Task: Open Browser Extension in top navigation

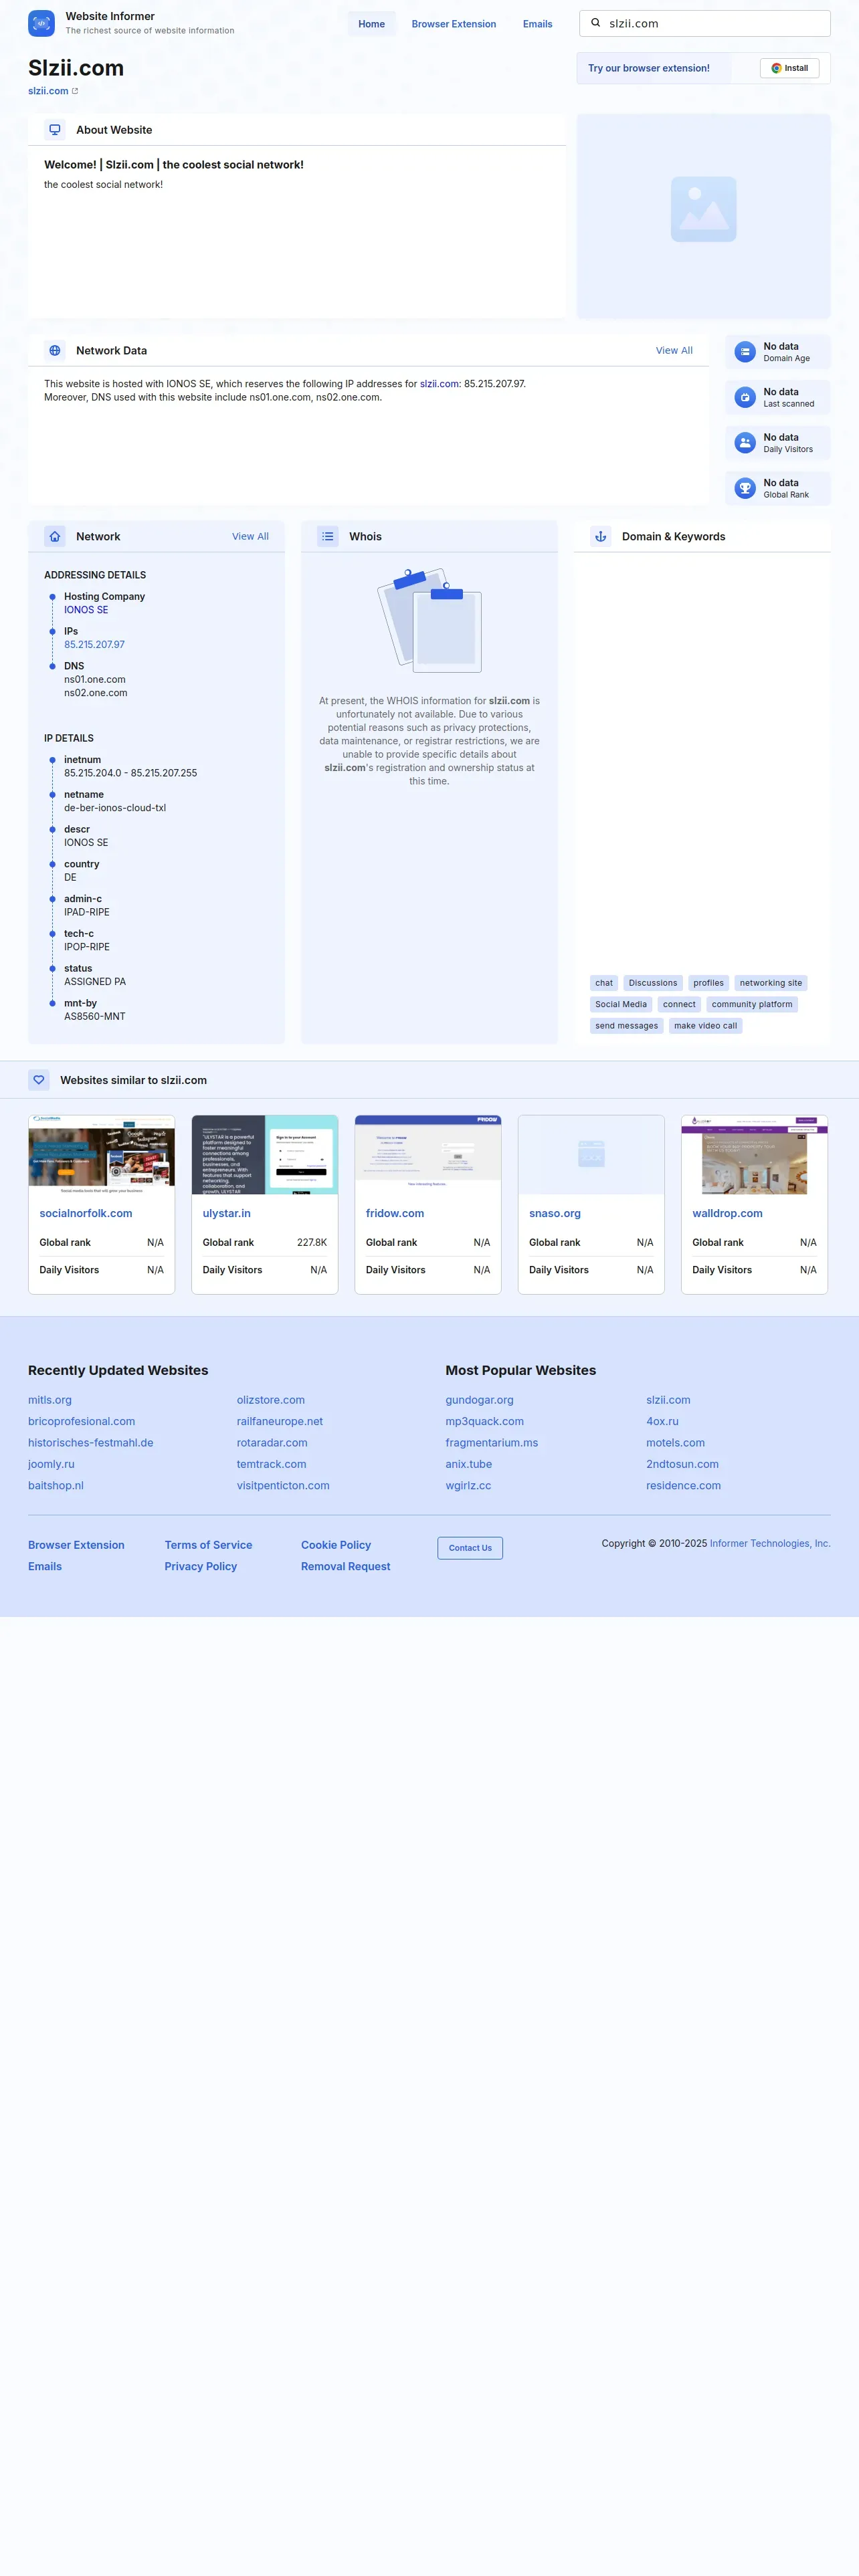Action: click(x=454, y=24)
